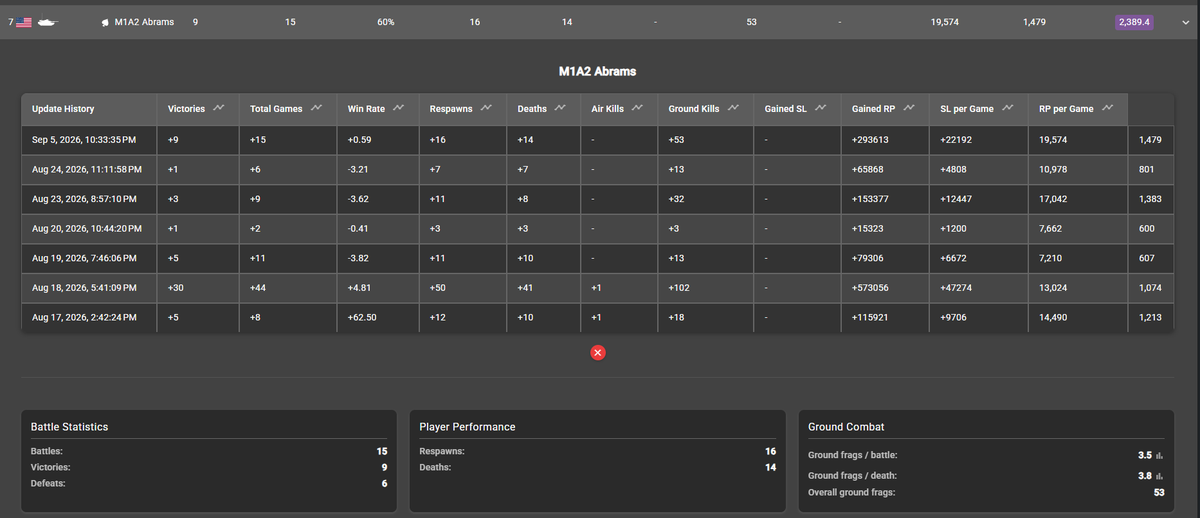Image resolution: width=1200 pixels, height=518 pixels.
Task: Click the Victories column header label
Action: [186, 108]
